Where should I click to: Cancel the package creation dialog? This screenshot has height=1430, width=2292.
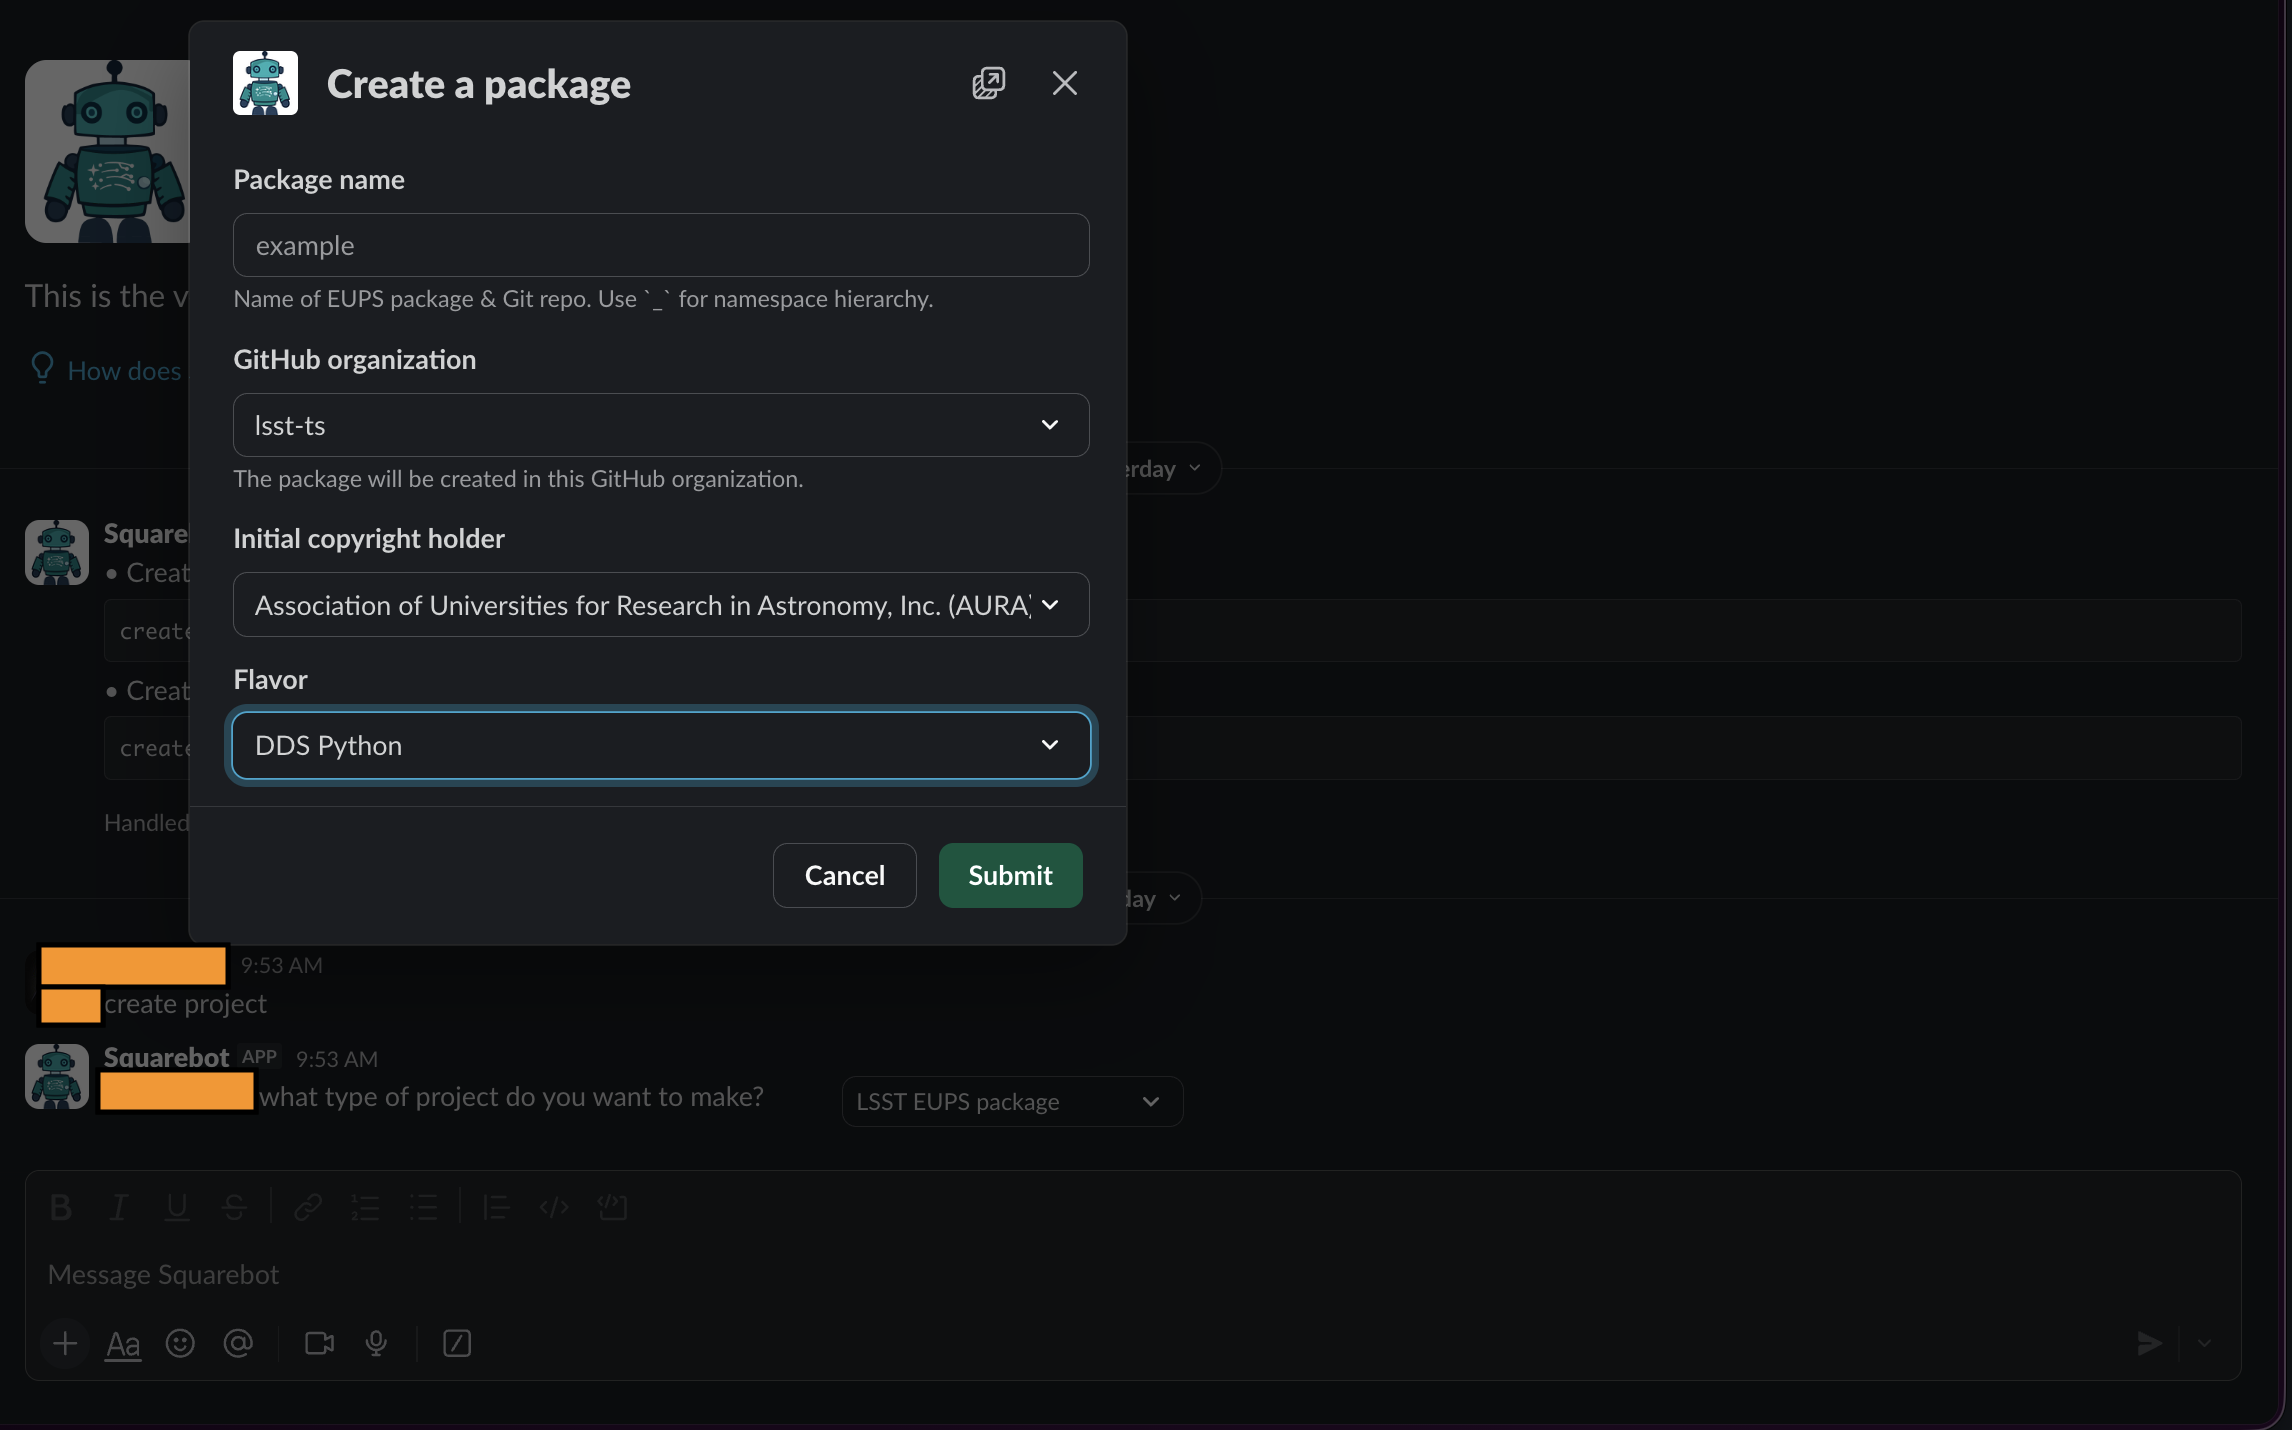tap(844, 875)
